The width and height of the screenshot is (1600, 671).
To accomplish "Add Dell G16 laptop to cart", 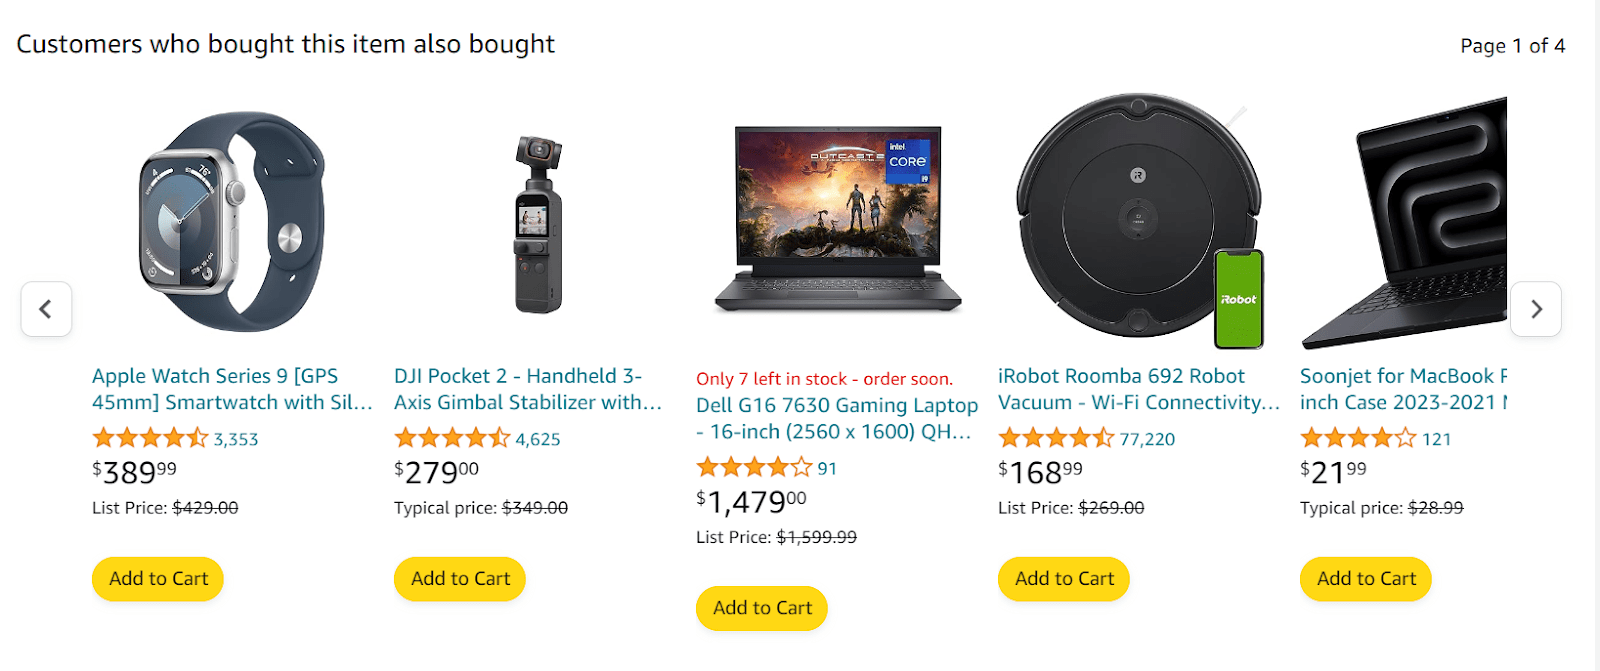I will [762, 608].
